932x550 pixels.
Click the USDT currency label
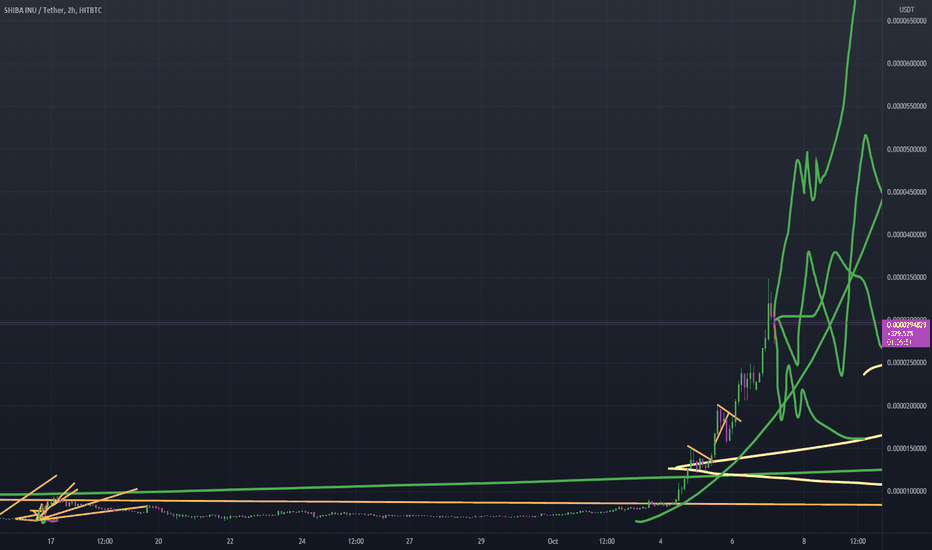coord(906,10)
